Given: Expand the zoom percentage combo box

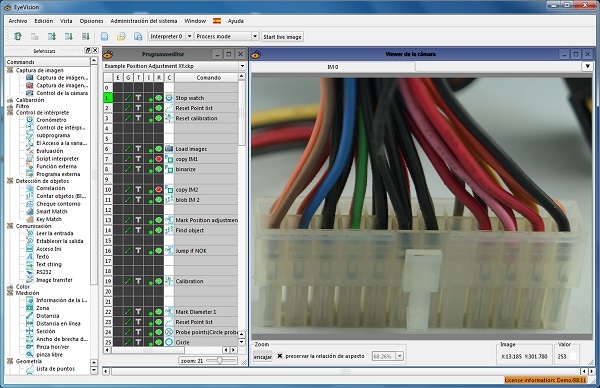Looking at the screenshot, I should [x=399, y=356].
